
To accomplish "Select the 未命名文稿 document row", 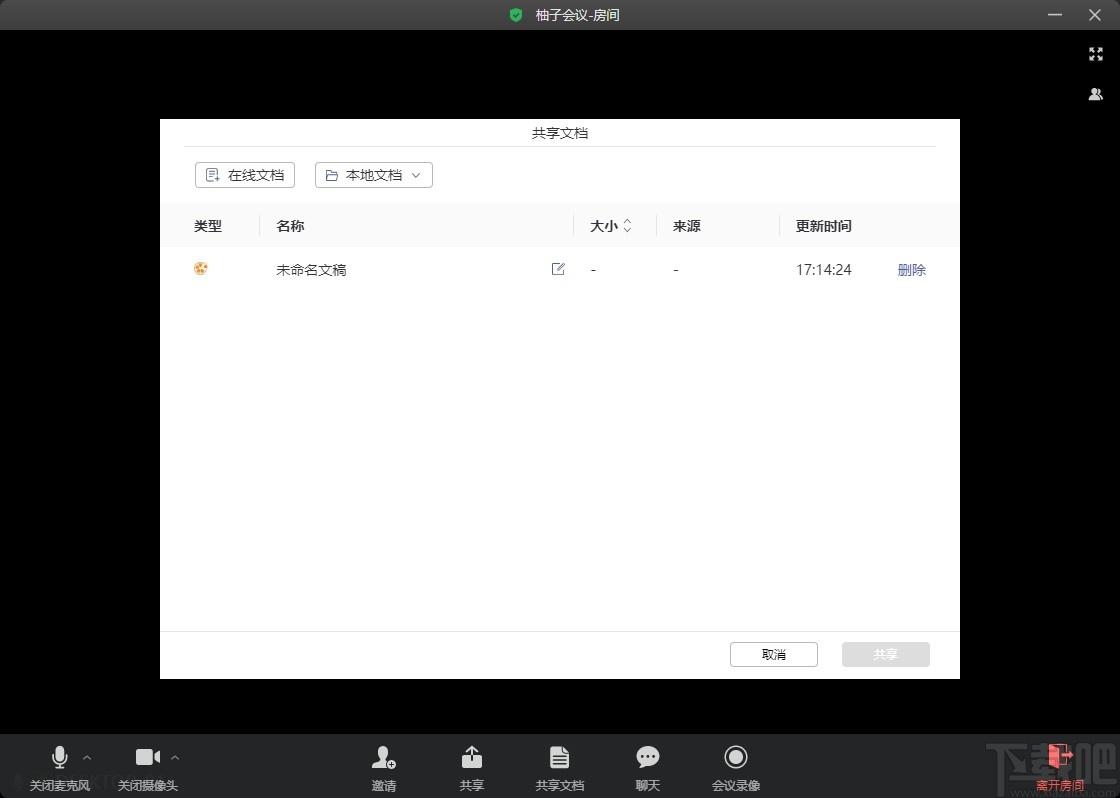I will pyautogui.click(x=560, y=269).
